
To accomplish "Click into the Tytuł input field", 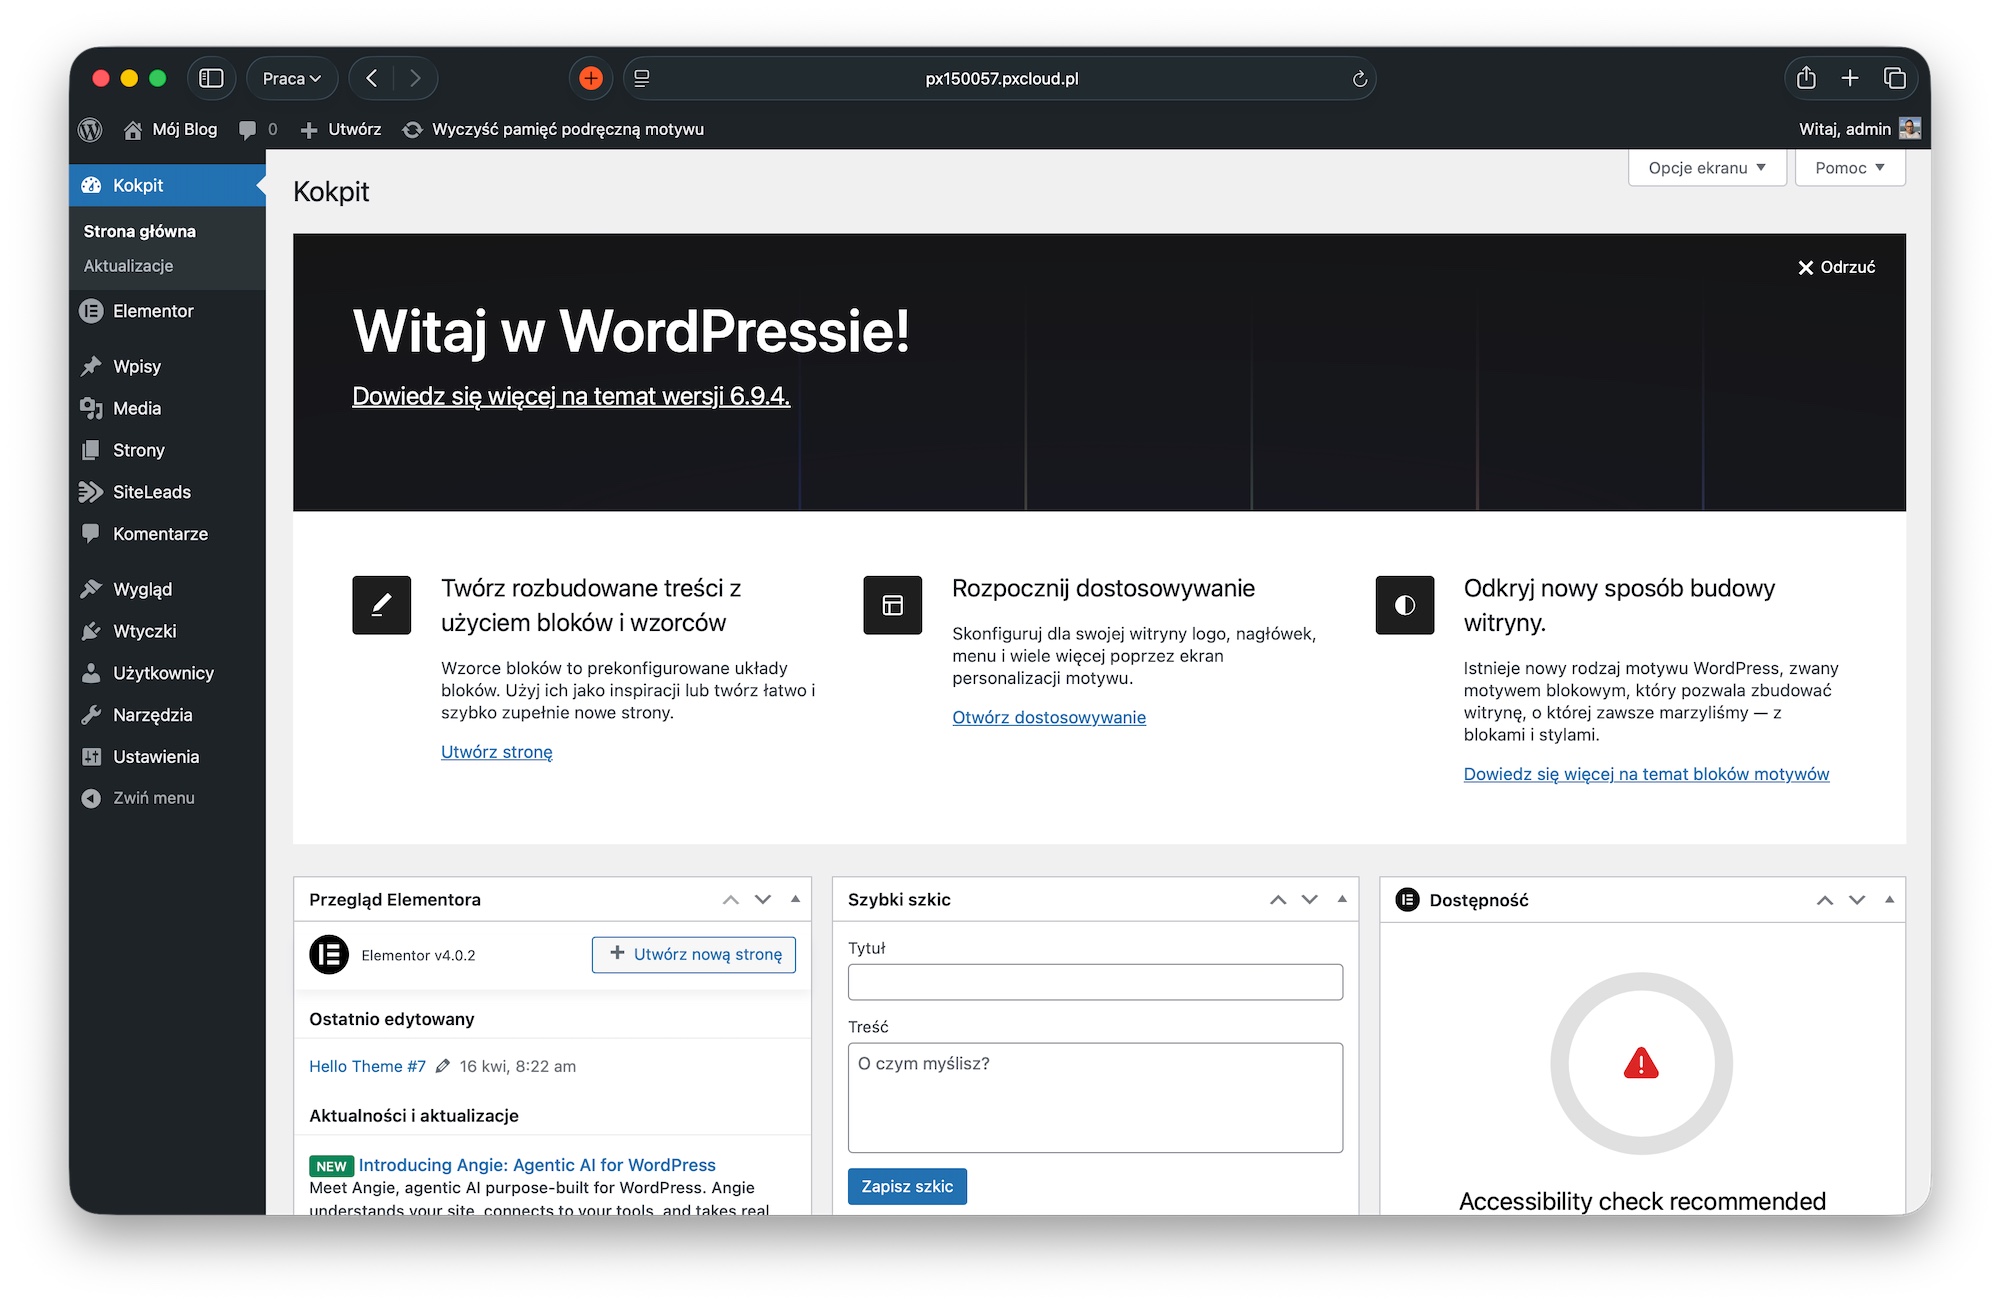I will [x=1095, y=982].
